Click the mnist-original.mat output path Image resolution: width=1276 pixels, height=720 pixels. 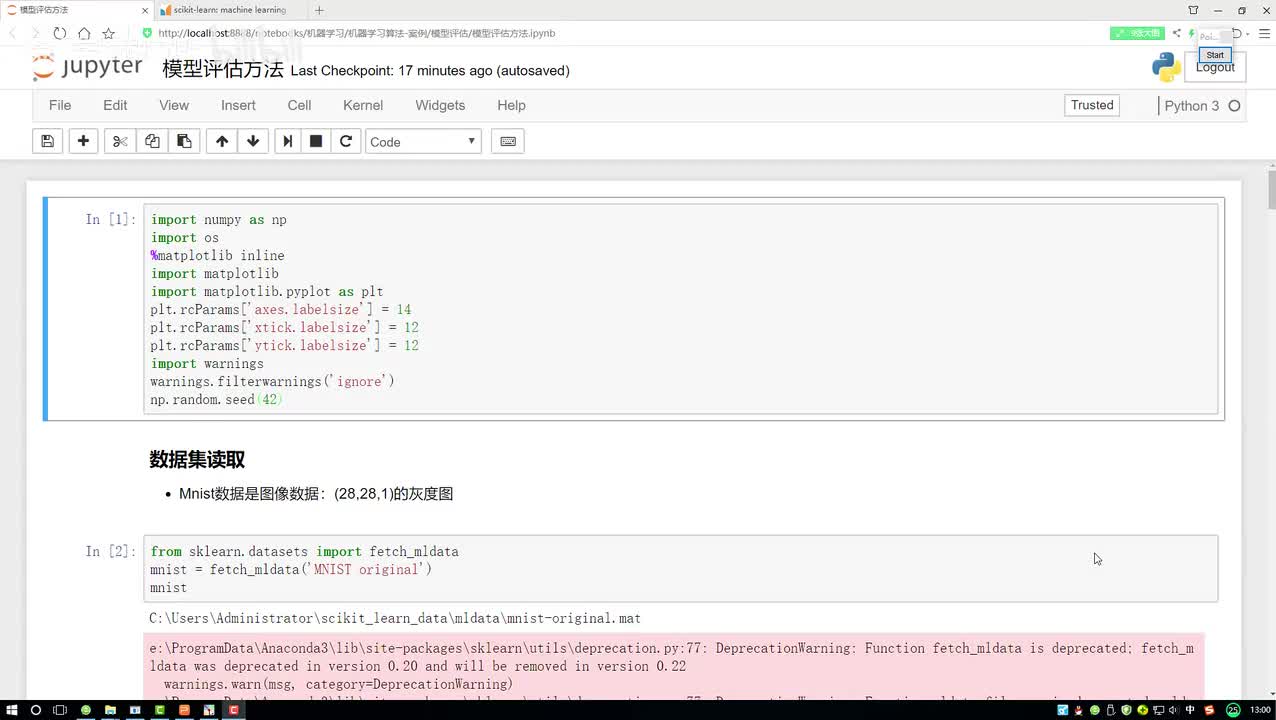coord(395,619)
